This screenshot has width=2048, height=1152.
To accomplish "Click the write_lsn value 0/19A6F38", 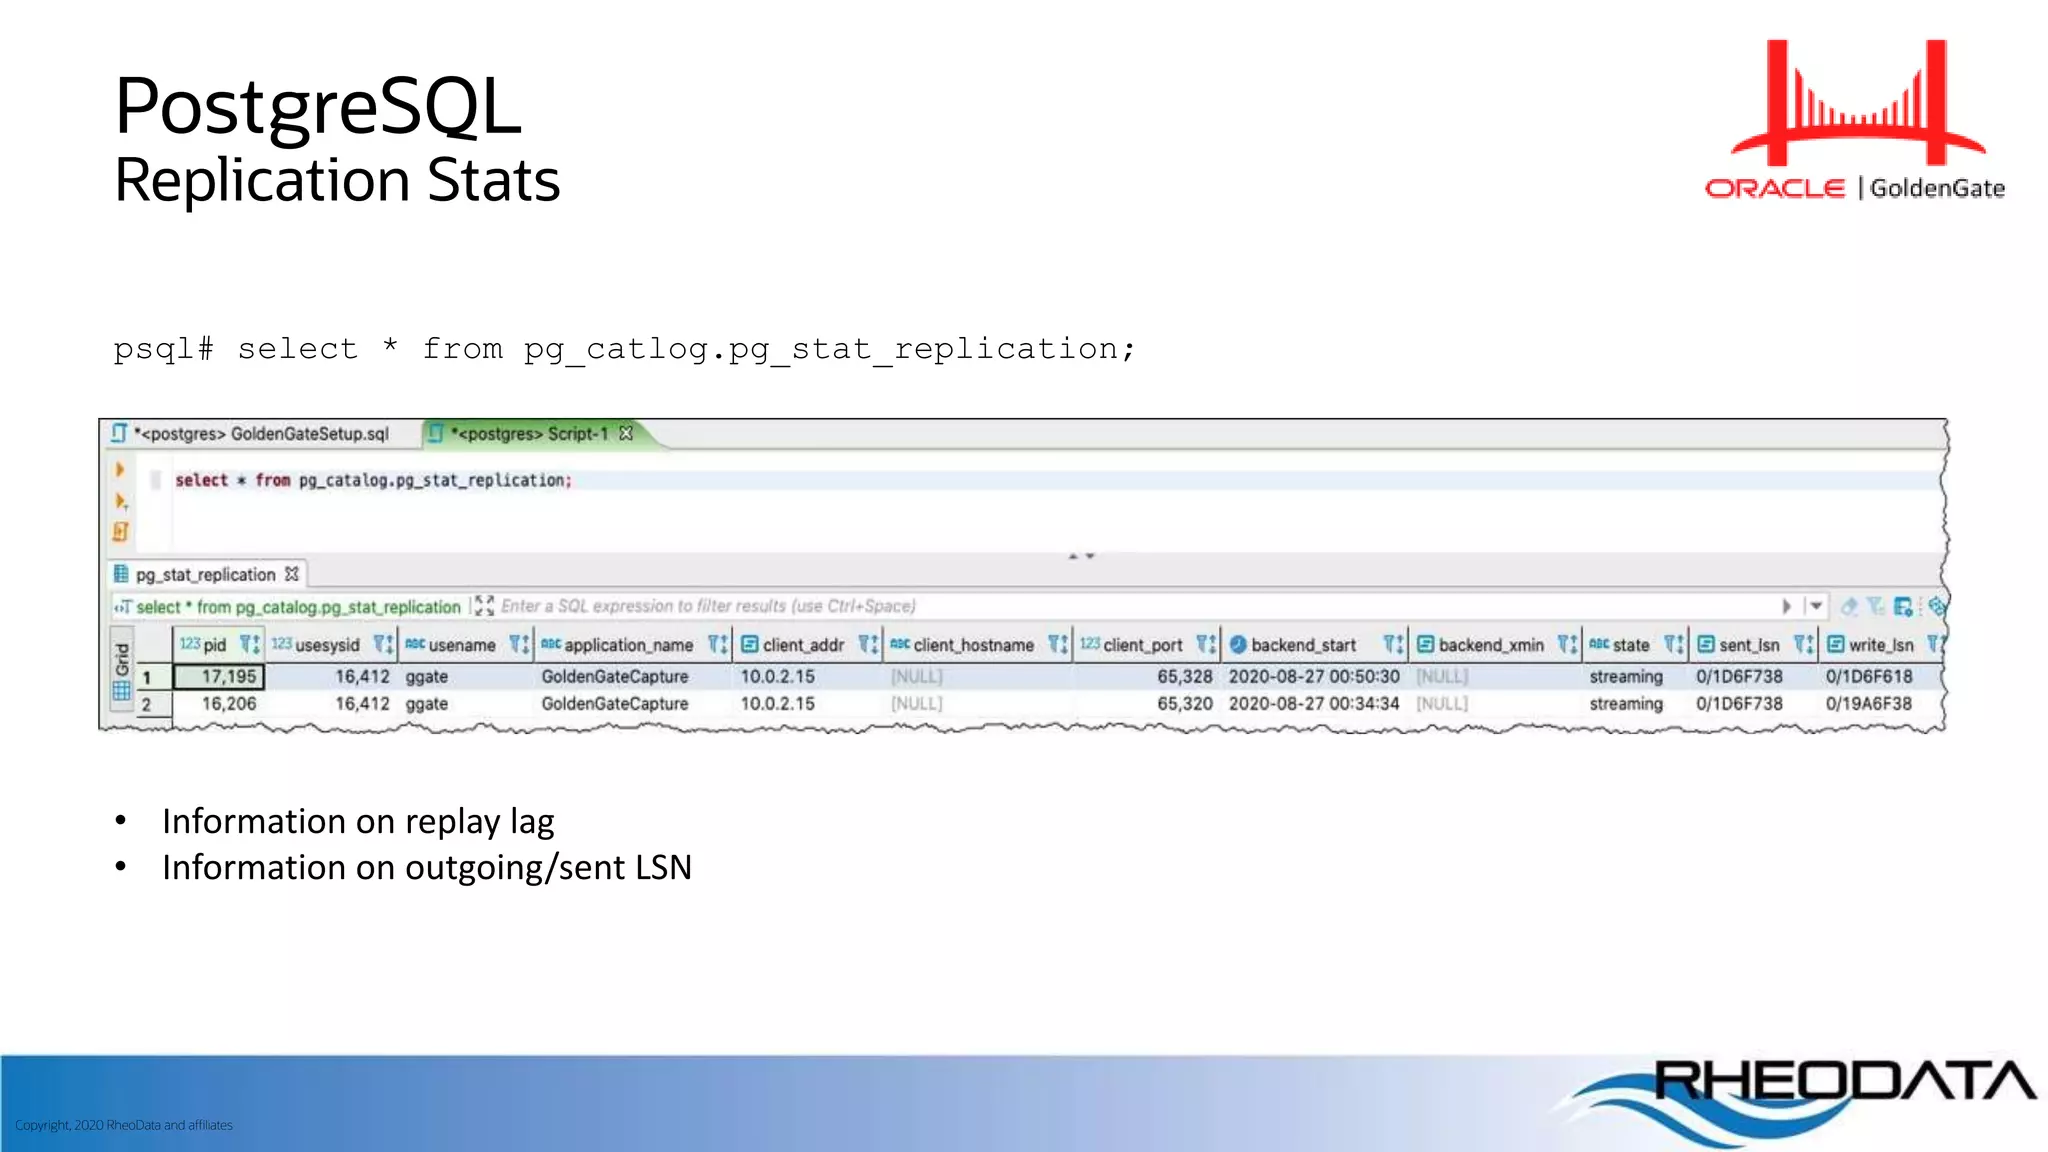I will [1869, 704].
